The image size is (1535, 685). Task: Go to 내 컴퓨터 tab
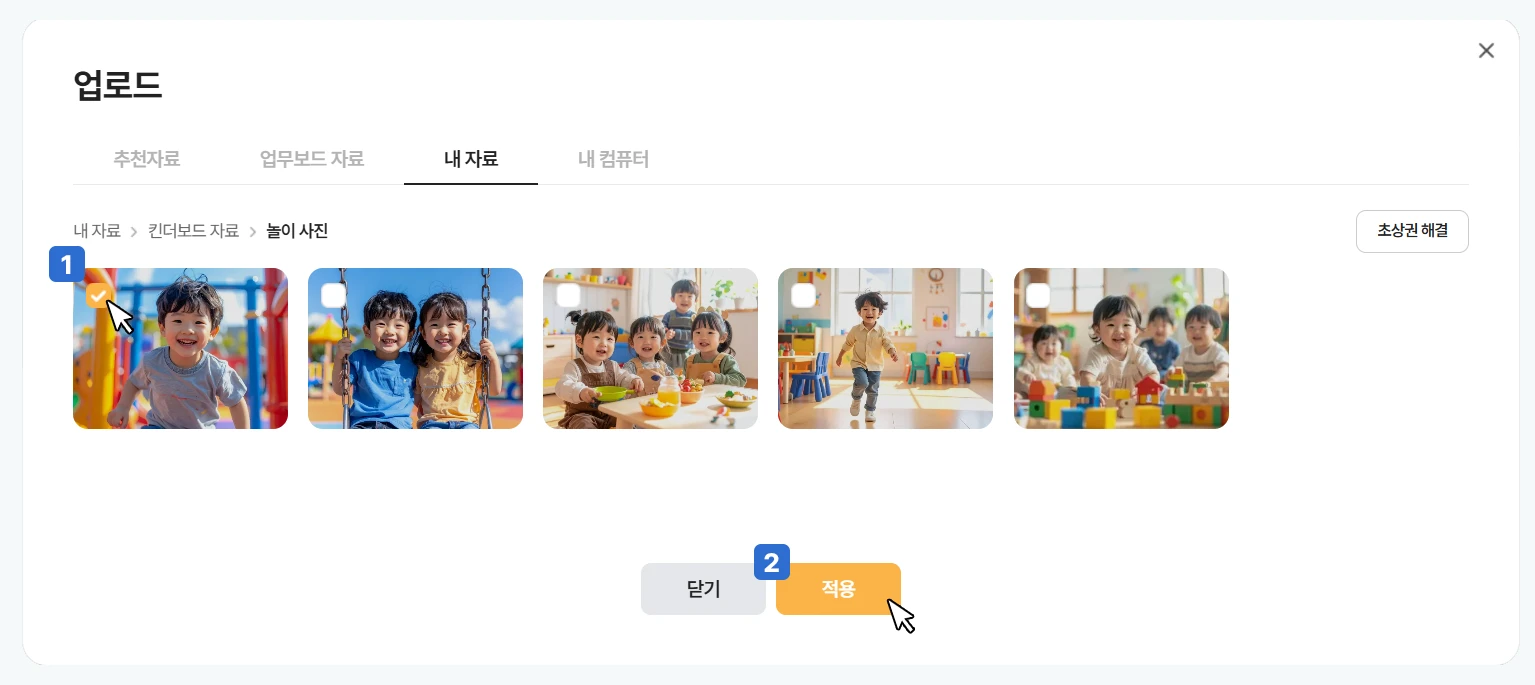coord(614,159)
